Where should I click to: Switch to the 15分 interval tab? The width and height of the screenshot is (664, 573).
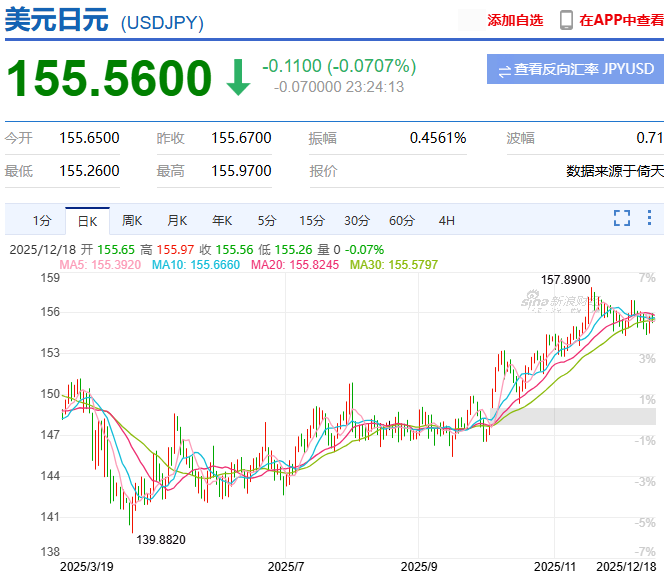(x=312, y=220)
